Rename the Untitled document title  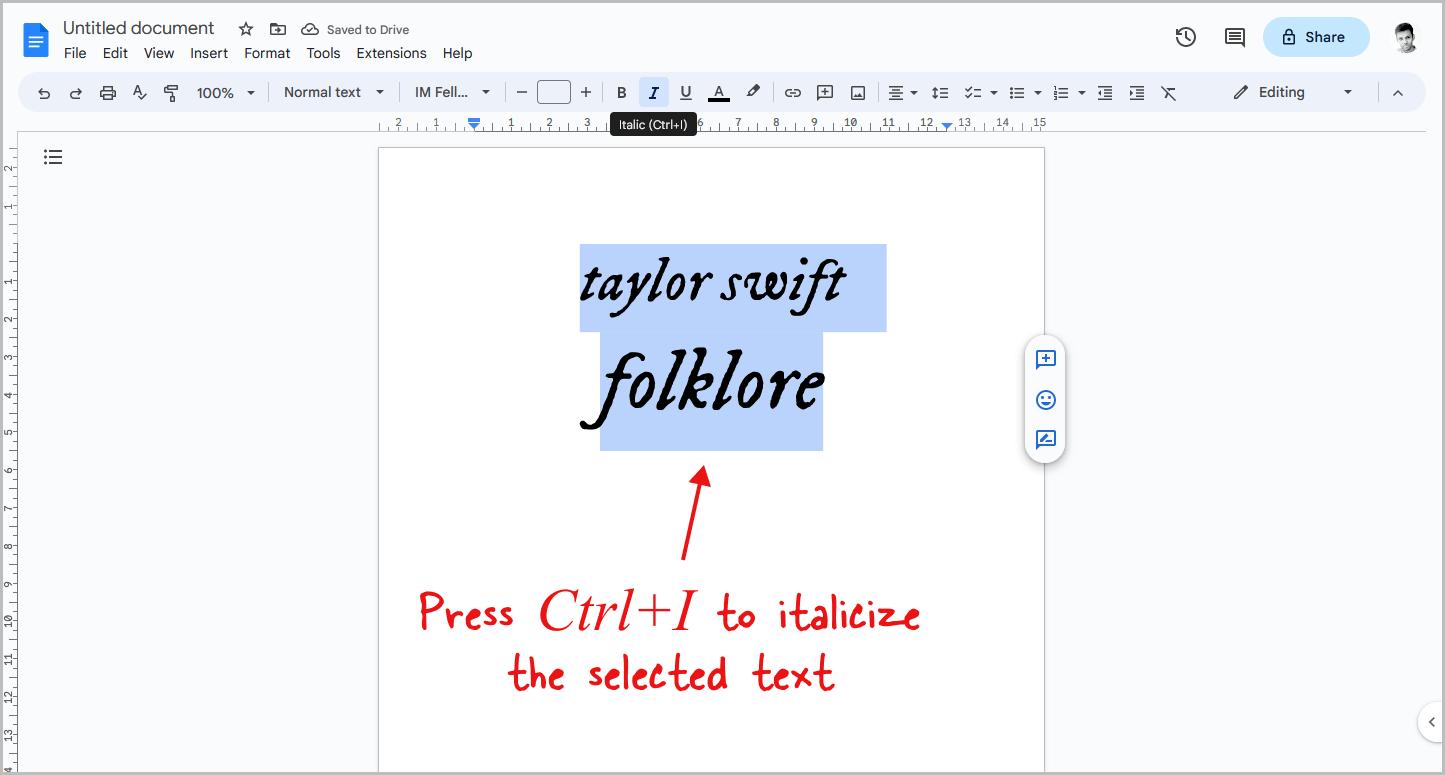[x=138, y=28]
